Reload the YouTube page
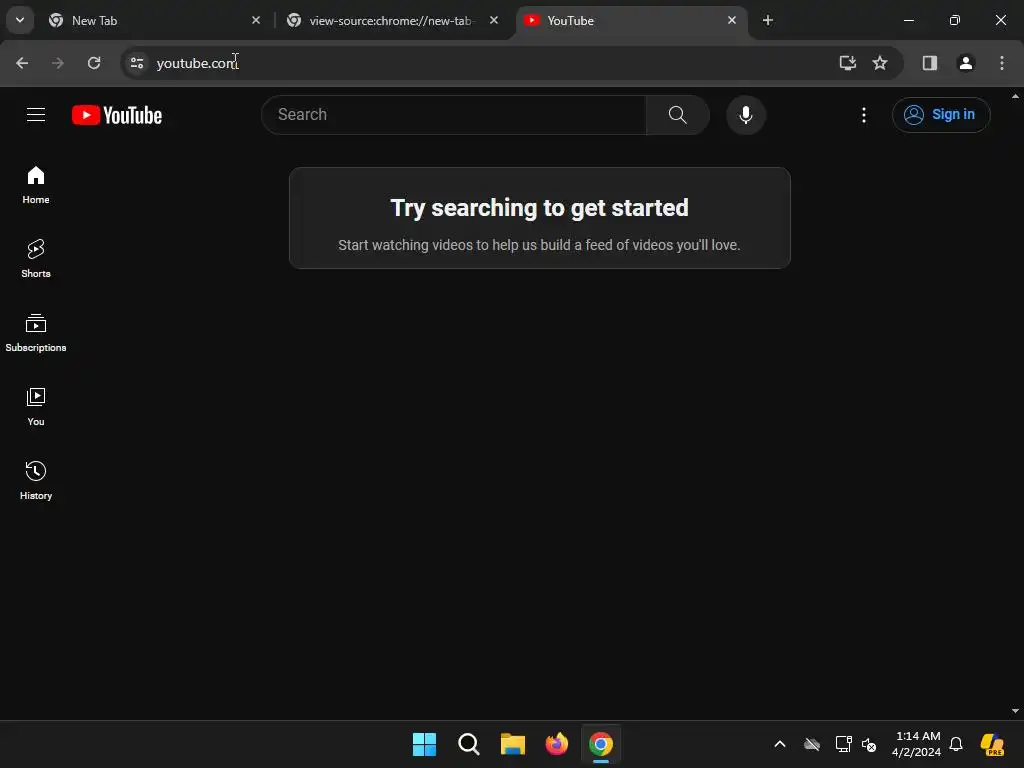Screen dimensions: 1024x768 pos(94,63)
